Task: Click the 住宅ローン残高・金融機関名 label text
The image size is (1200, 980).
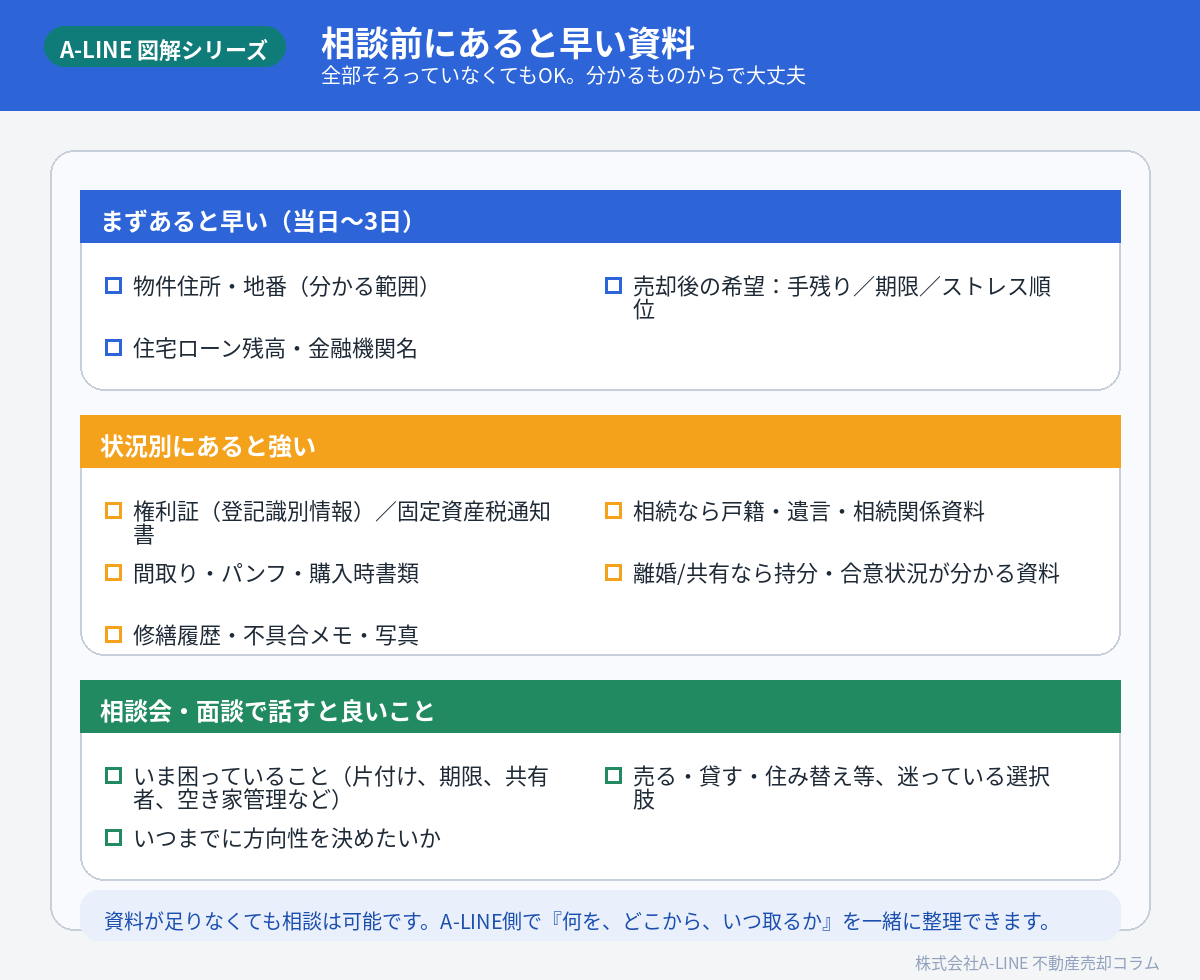Action: click(275, 349)
